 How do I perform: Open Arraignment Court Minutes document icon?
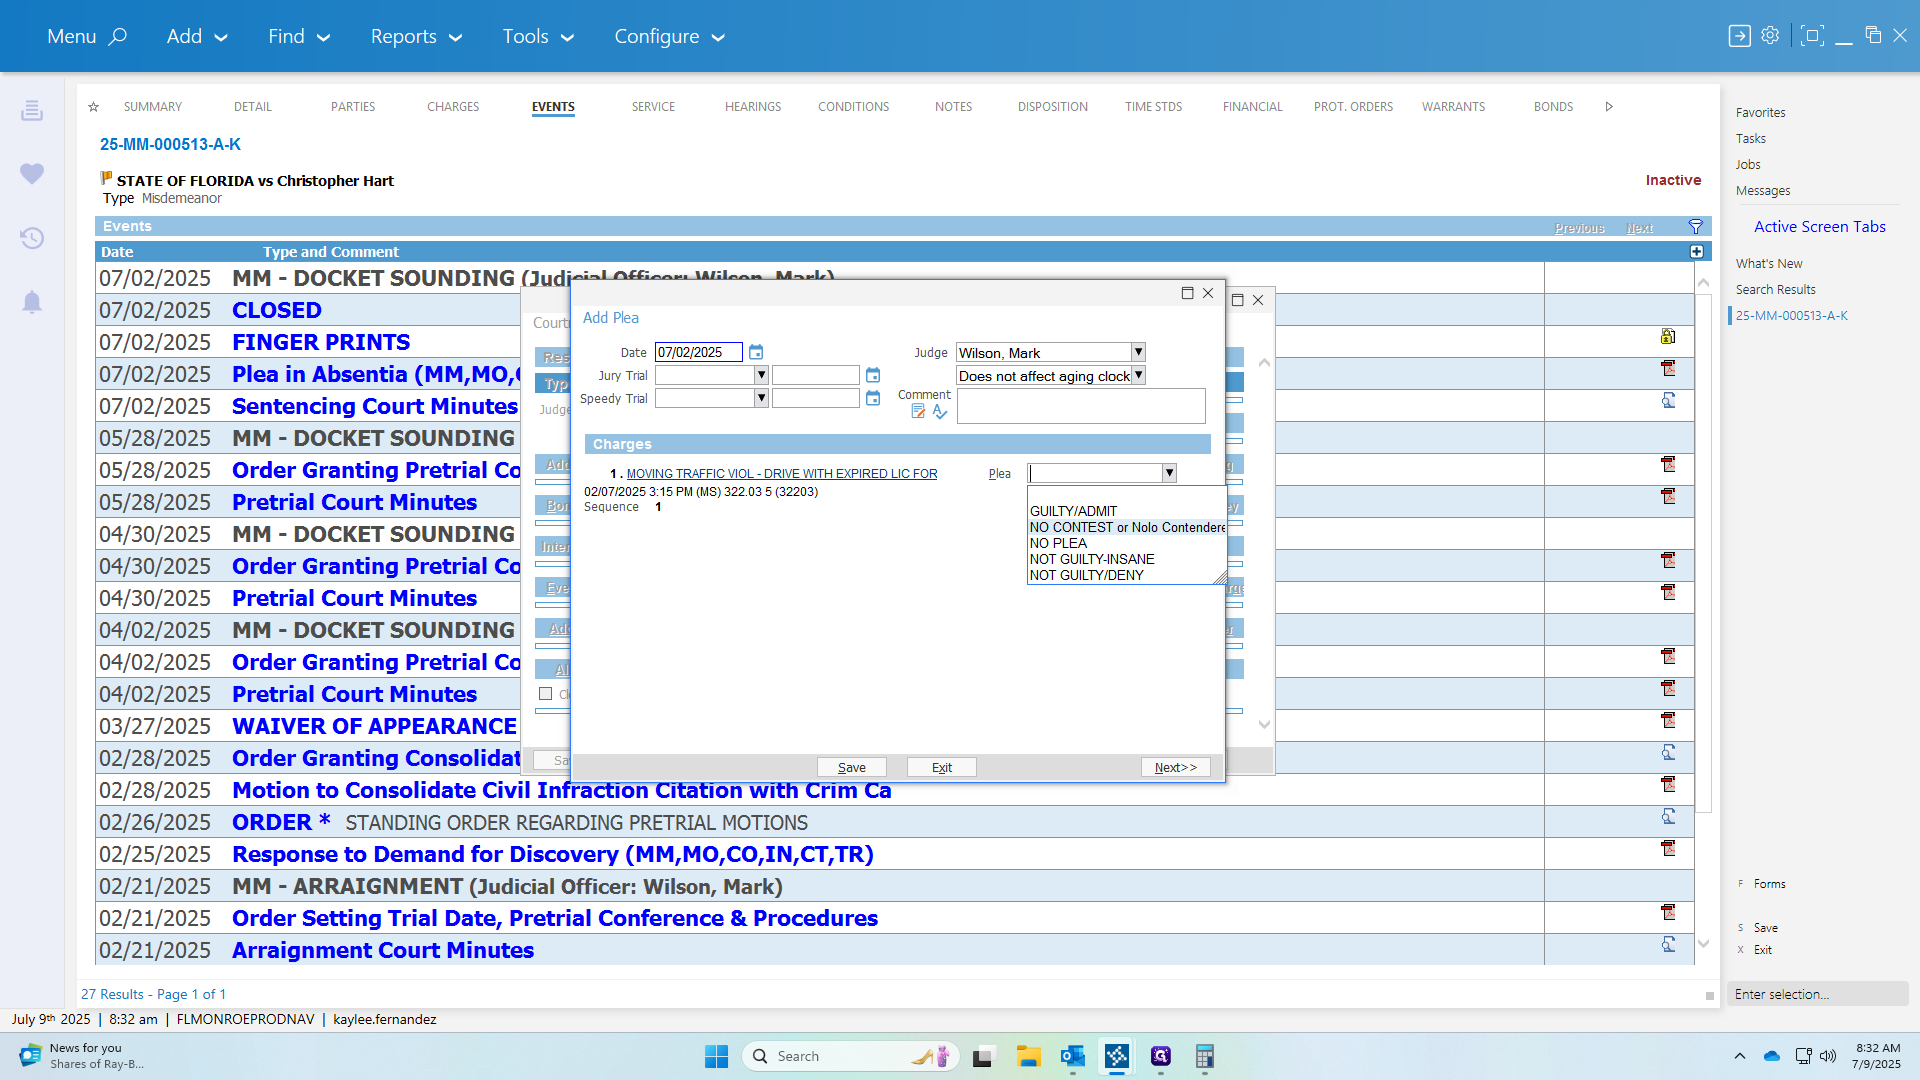(x=1668, y=945)
